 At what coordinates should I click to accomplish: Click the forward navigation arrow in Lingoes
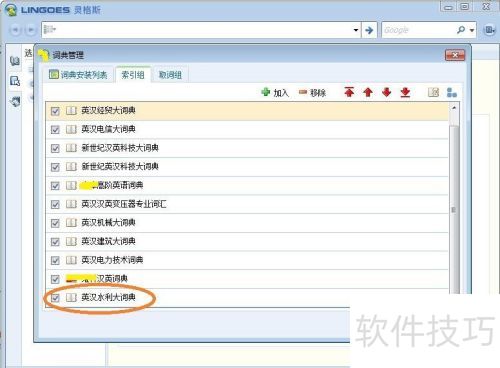coord(30,30)
